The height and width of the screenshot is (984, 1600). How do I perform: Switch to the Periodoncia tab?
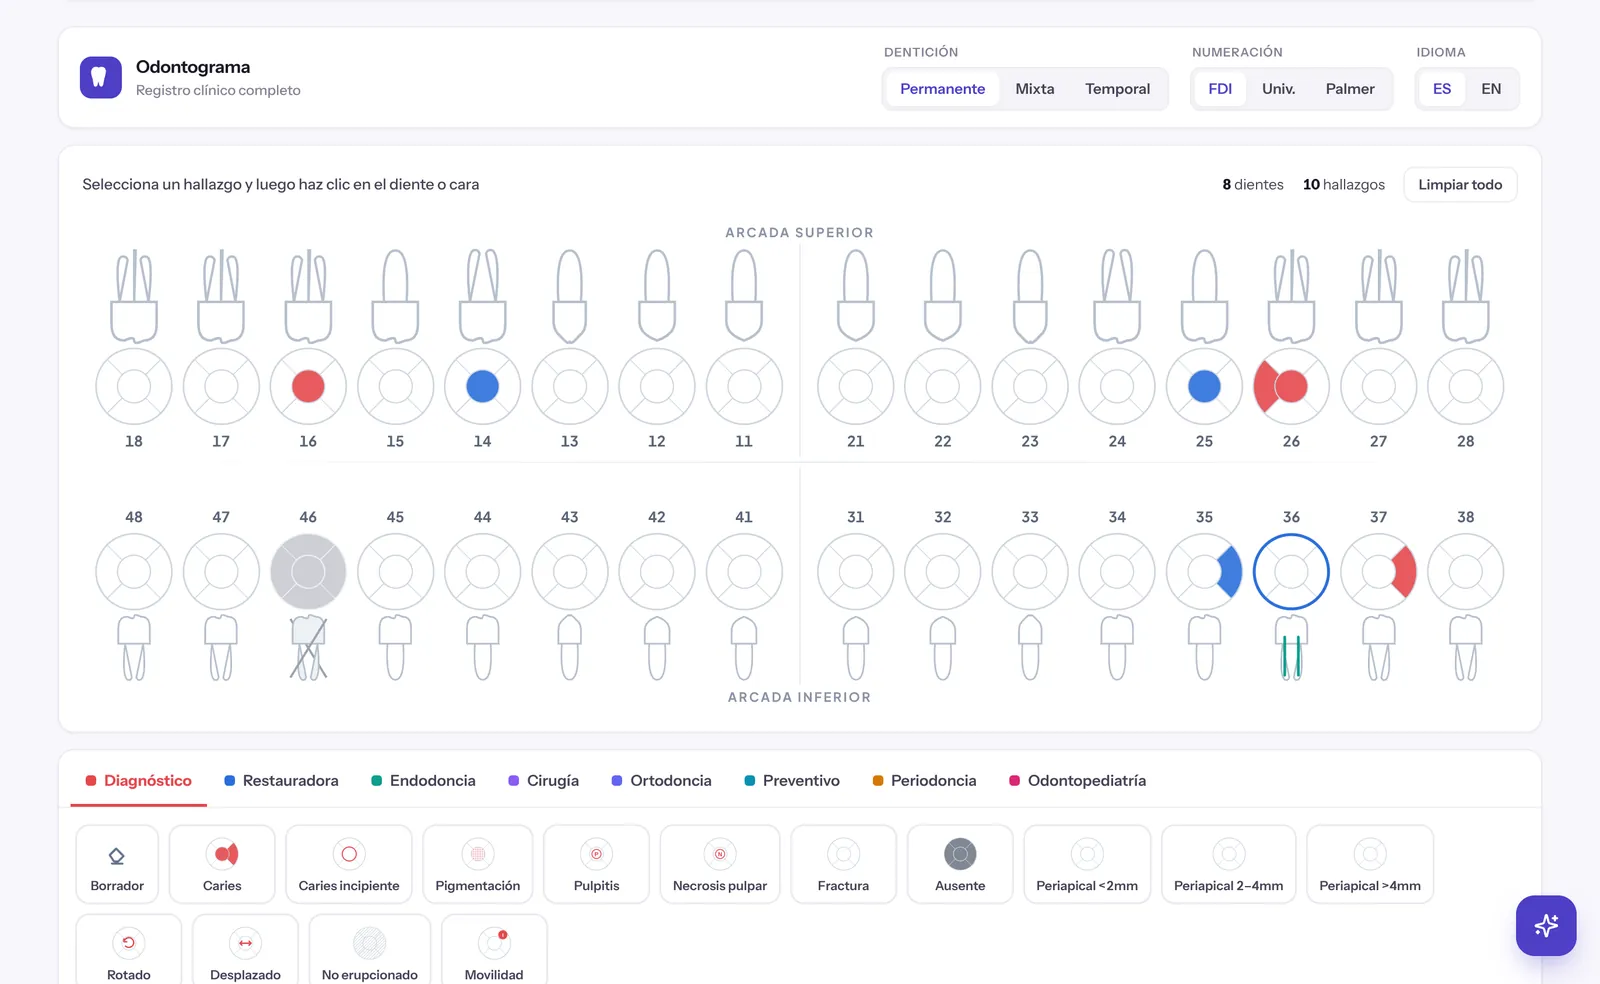click(x=925, y=781)
